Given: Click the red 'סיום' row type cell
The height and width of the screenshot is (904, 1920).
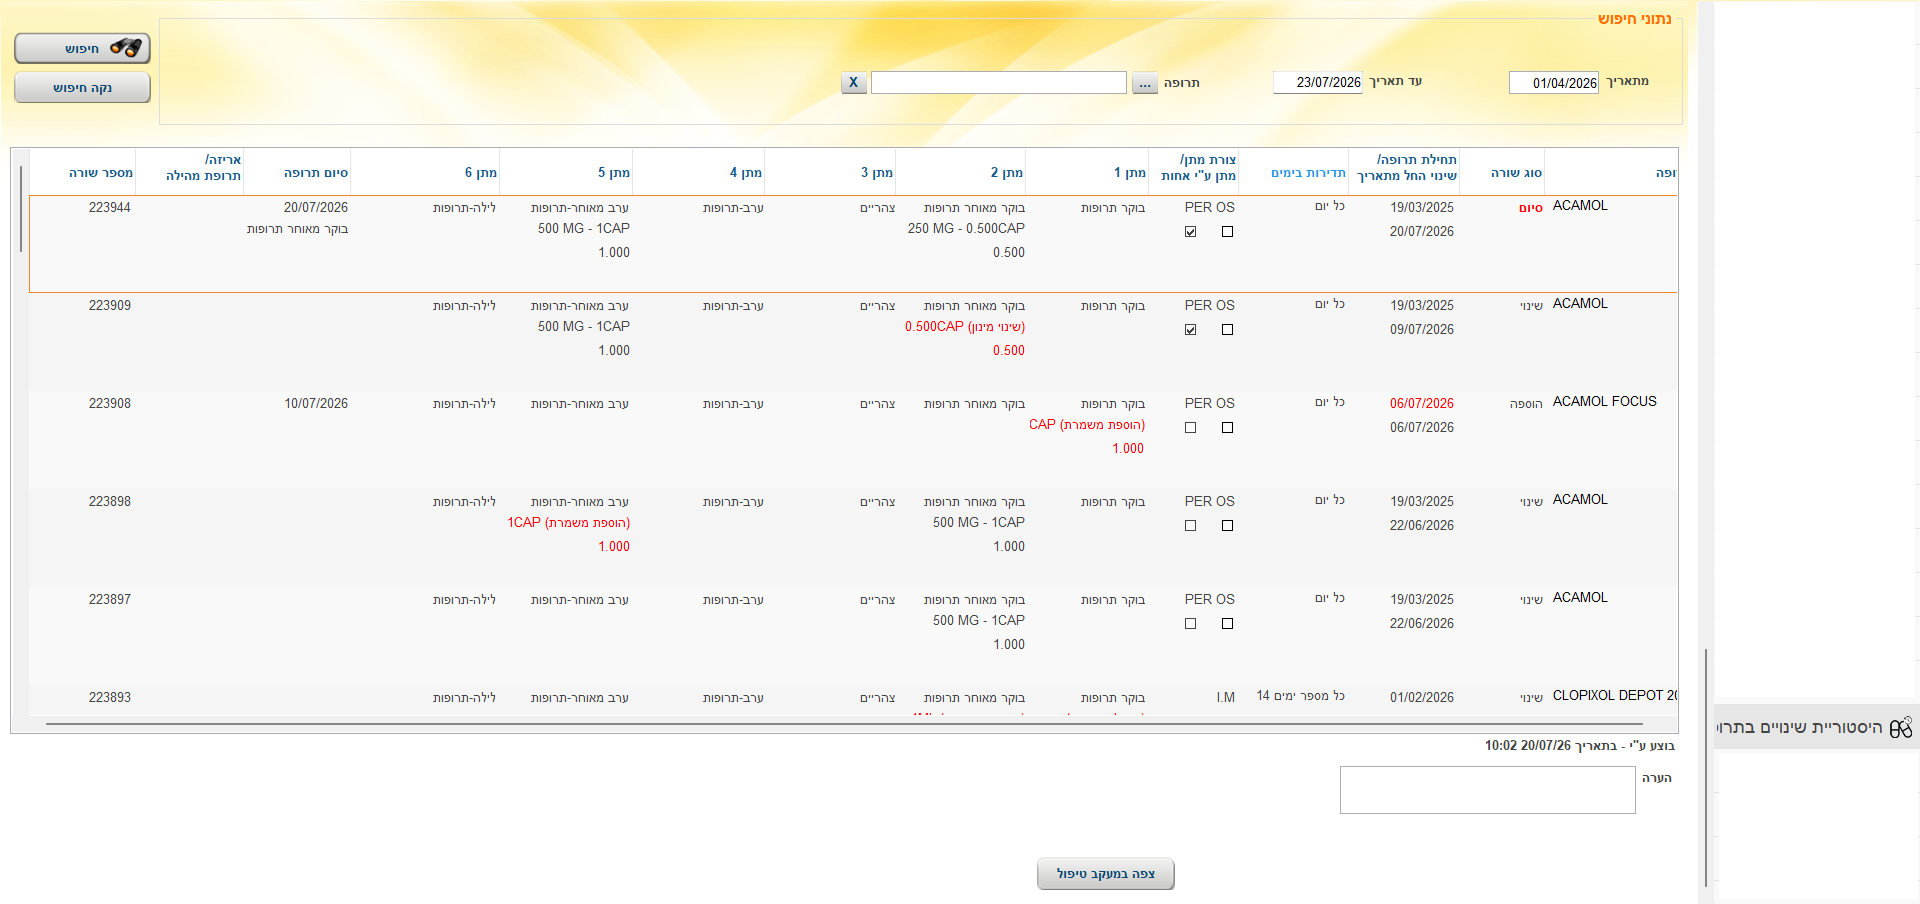Looking at the screenshot, I should 1531,208.
